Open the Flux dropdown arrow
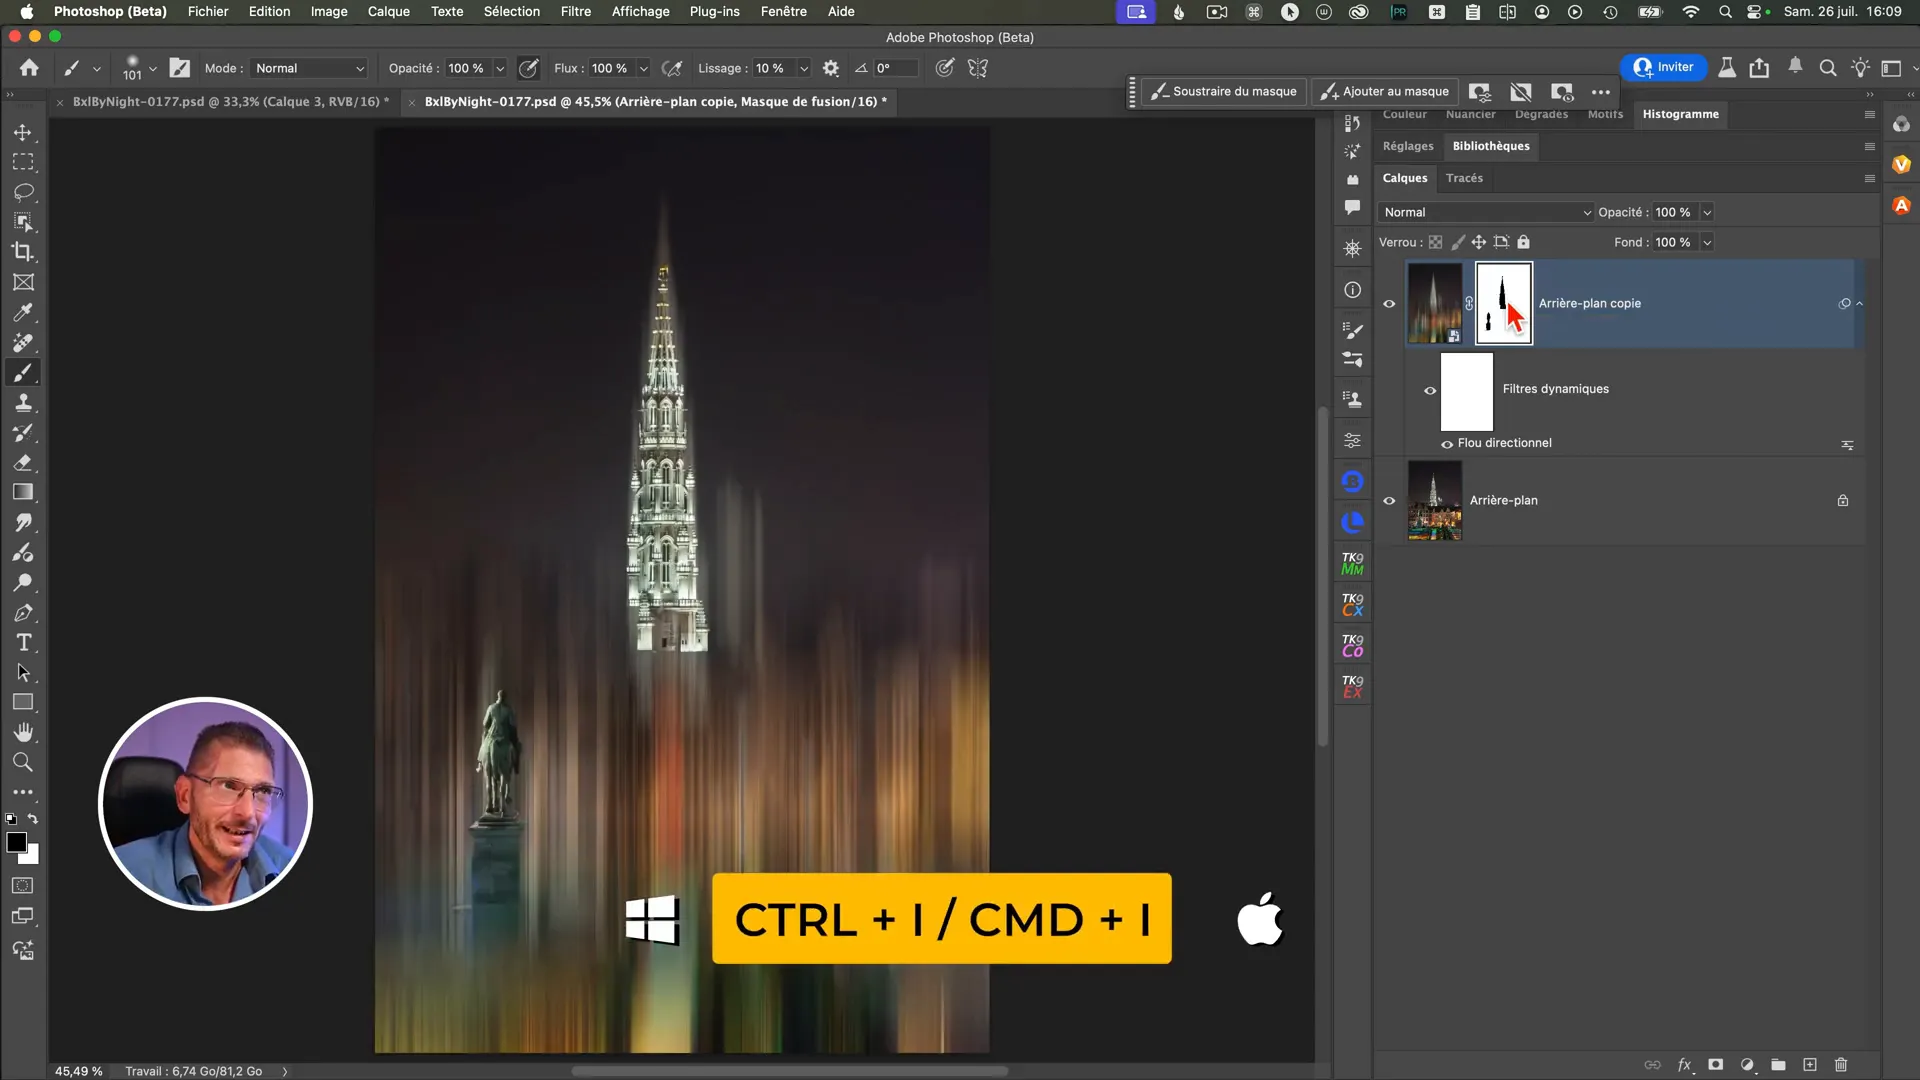 click(x=643, y=68)
